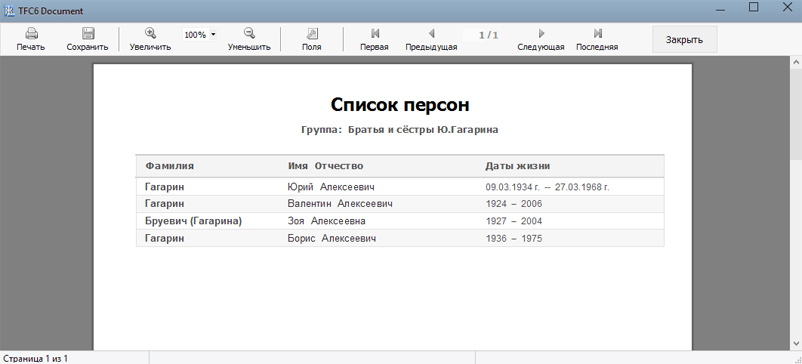802x364 pixels.
Task: Open the 100% zoom level dropdown
Action: coord(213,35)
